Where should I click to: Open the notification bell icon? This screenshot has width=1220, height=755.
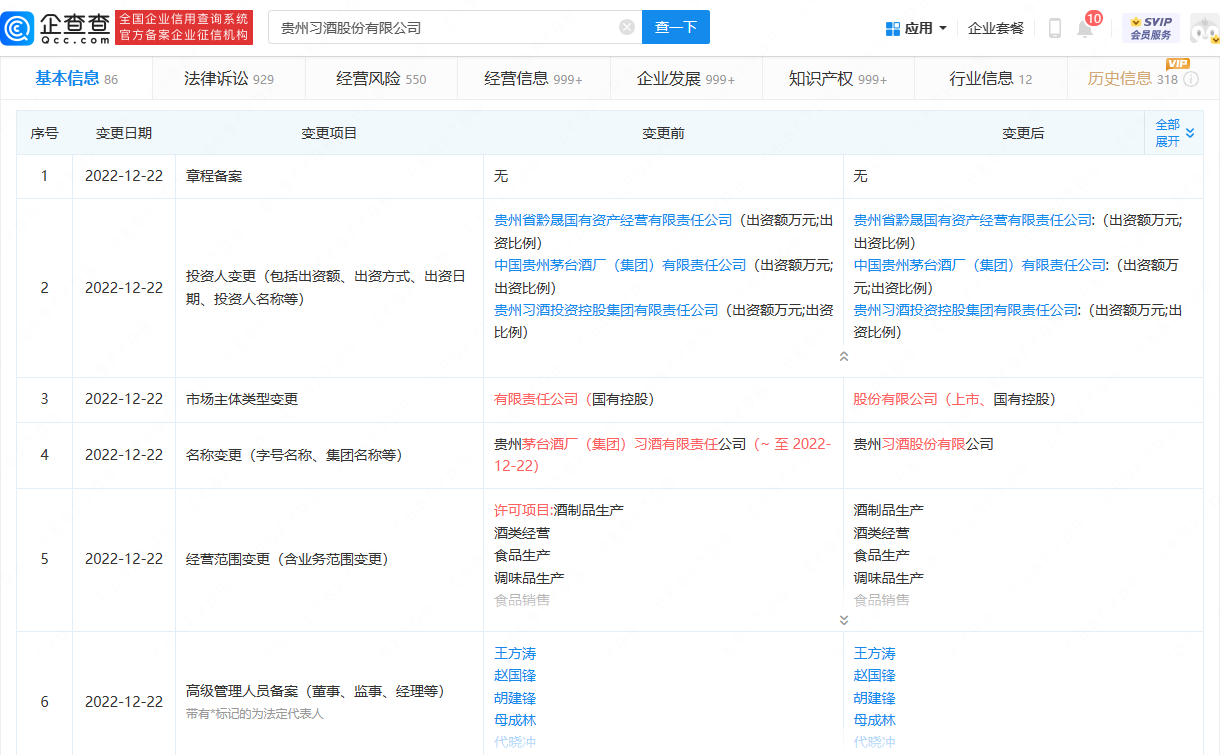click(1084, 28)
